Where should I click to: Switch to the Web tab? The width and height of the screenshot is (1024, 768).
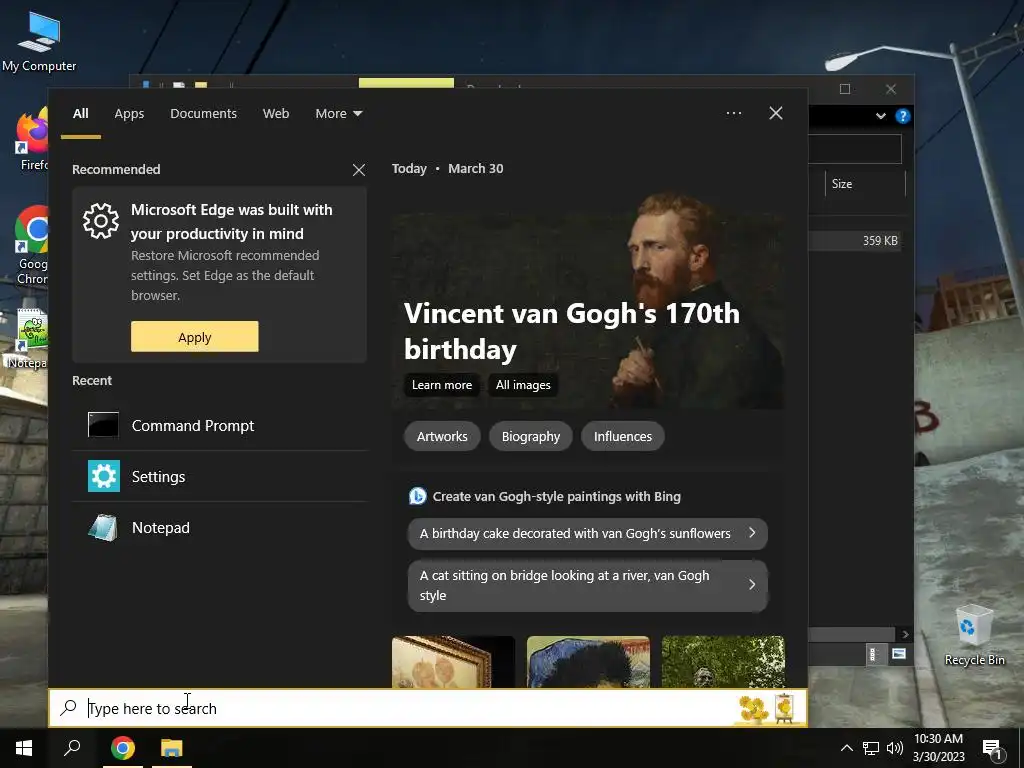pyautogui.click(x=276, y=114)
